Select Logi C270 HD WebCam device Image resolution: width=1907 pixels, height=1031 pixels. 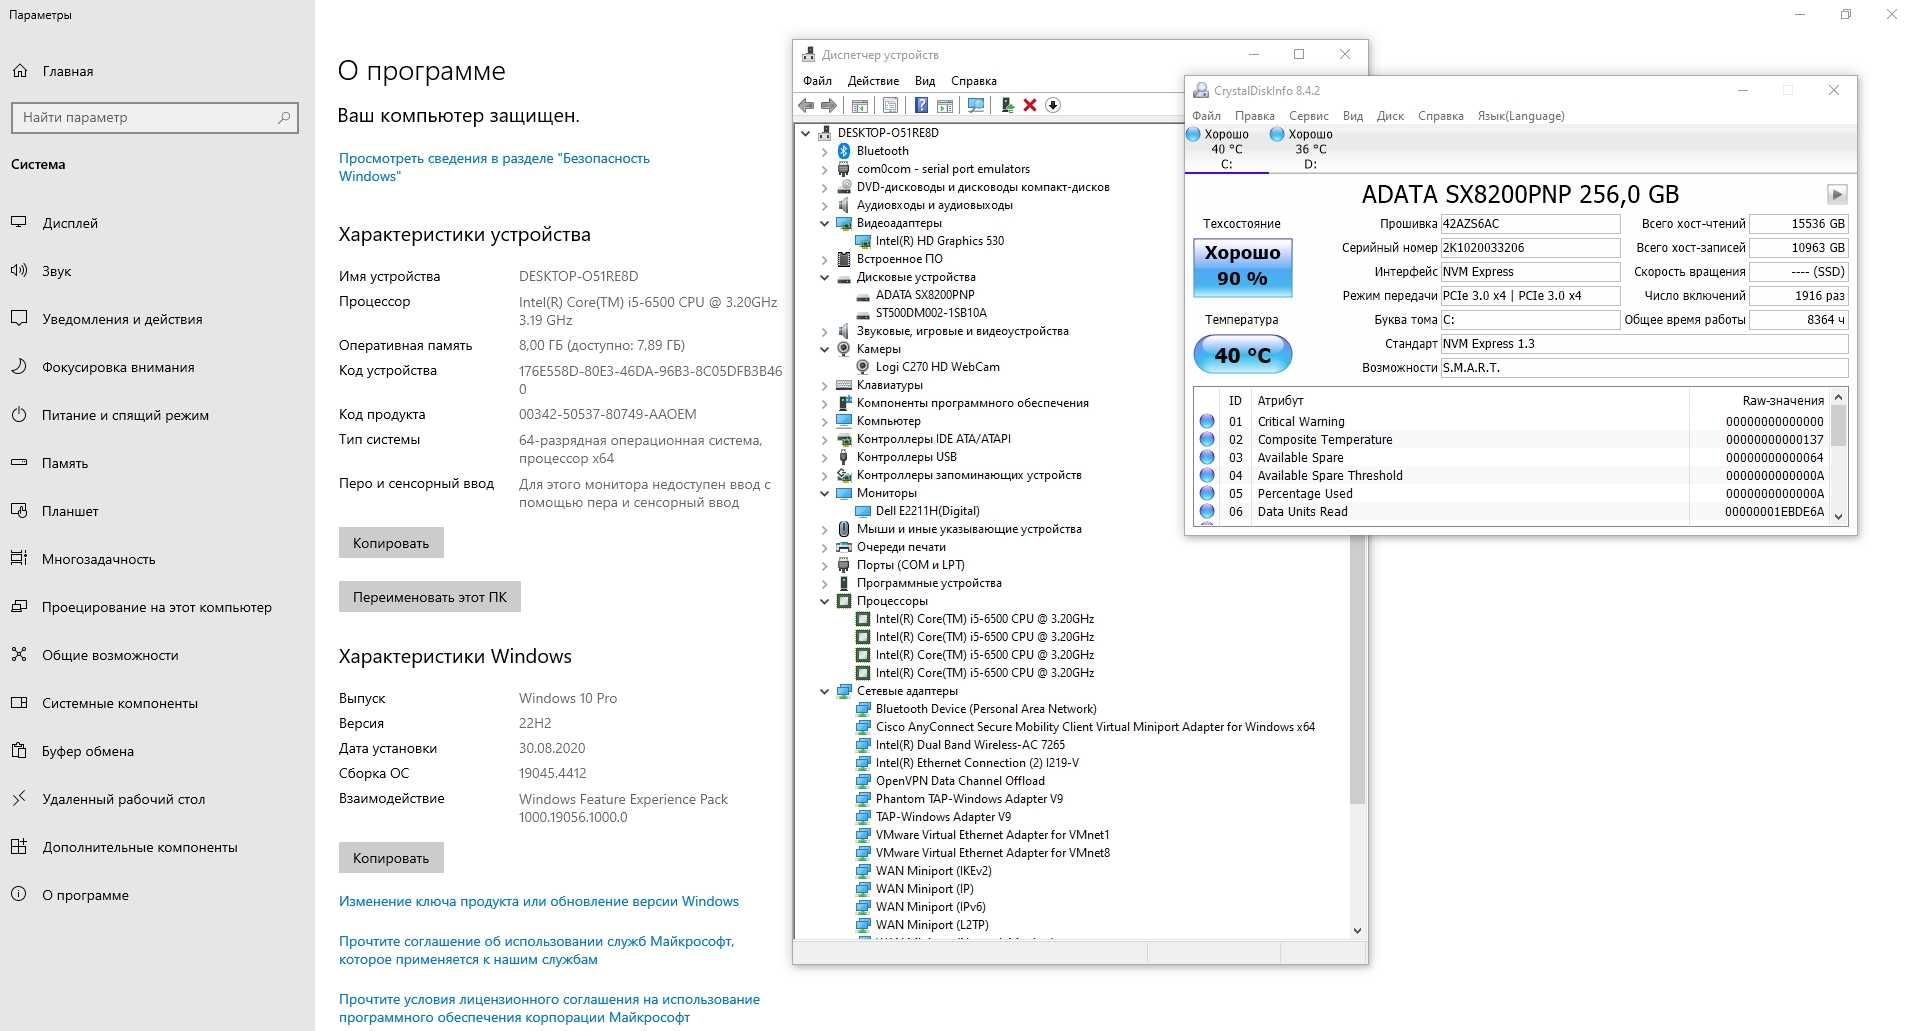point(937,367)
